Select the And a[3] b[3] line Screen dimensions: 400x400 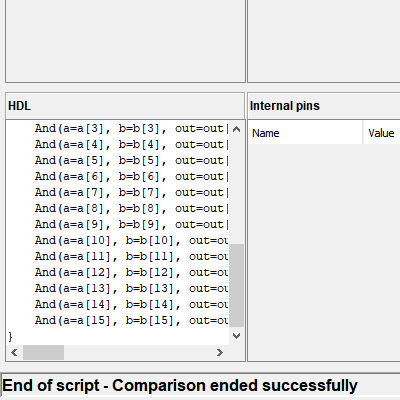[132, 129]
